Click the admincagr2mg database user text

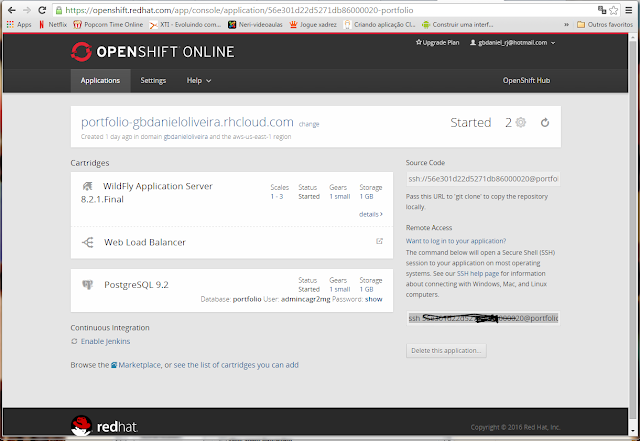pos(305,299)
